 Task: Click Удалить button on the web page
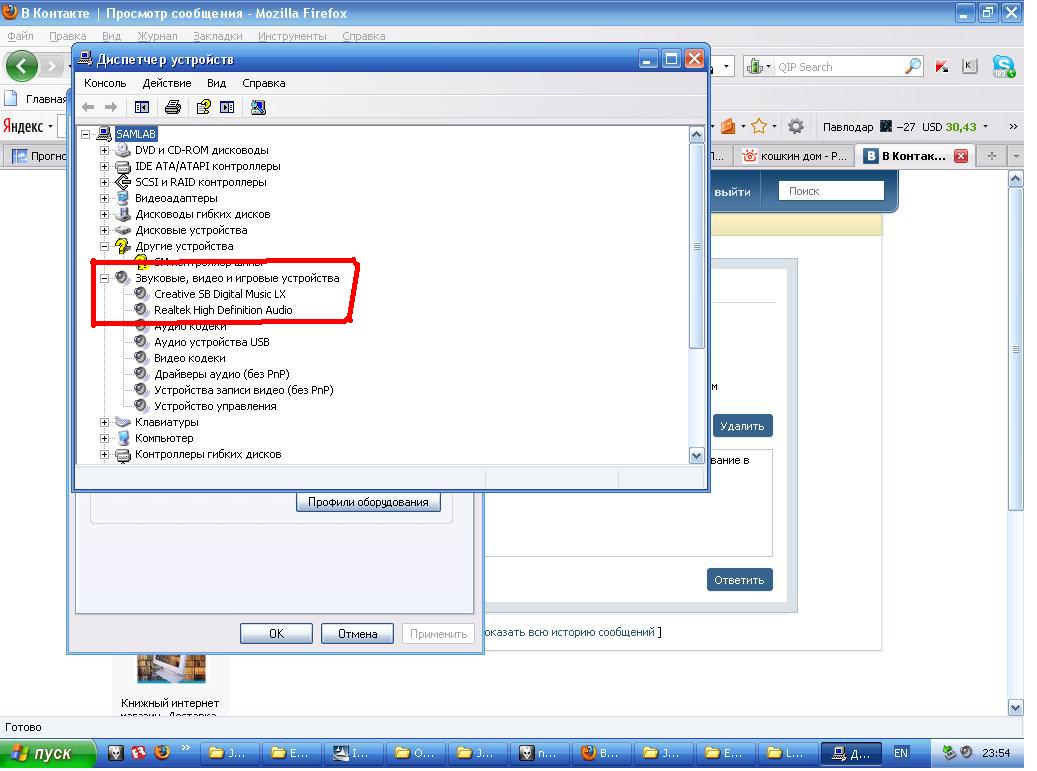pyautogui.click(x=742, y=426)
